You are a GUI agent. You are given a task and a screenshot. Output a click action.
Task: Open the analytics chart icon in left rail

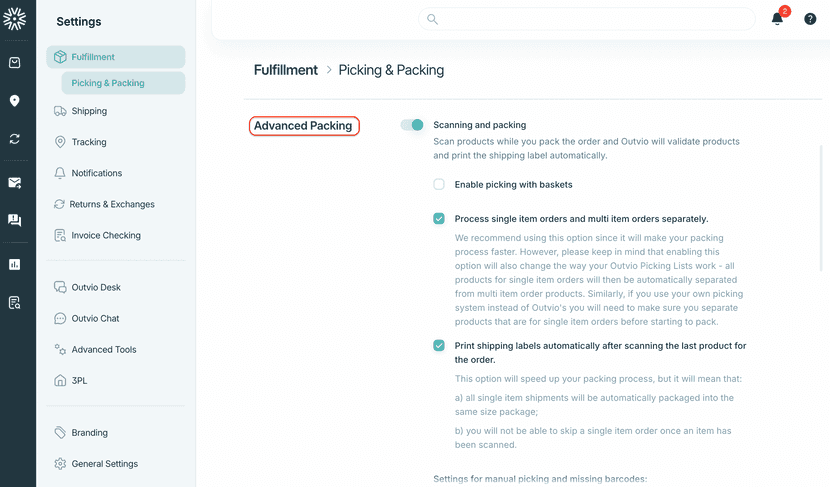coord(15,265)
